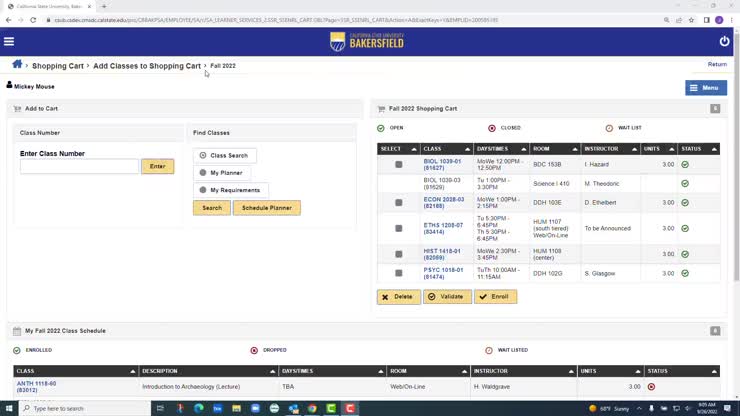Open Chrome from the taskbar
740x416 pixels.
tap(312, 408)
